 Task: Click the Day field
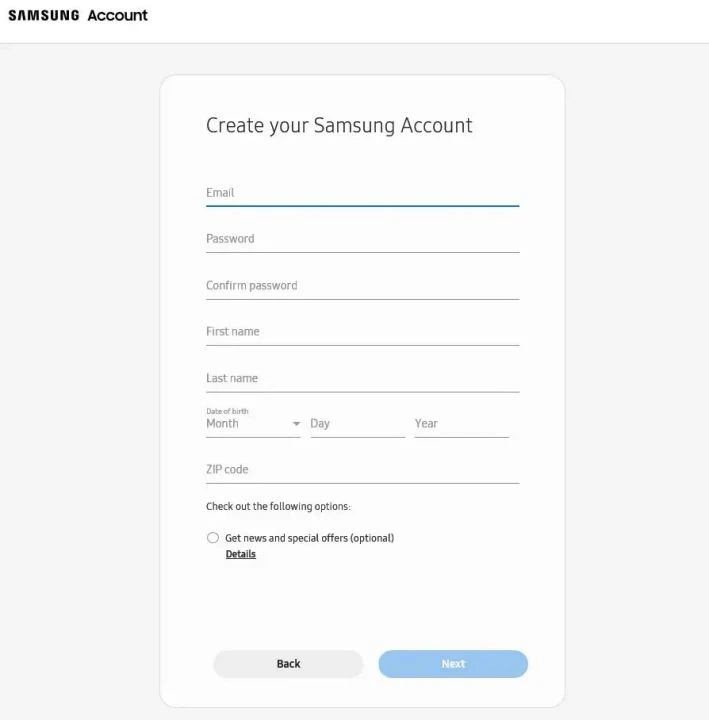357,424
